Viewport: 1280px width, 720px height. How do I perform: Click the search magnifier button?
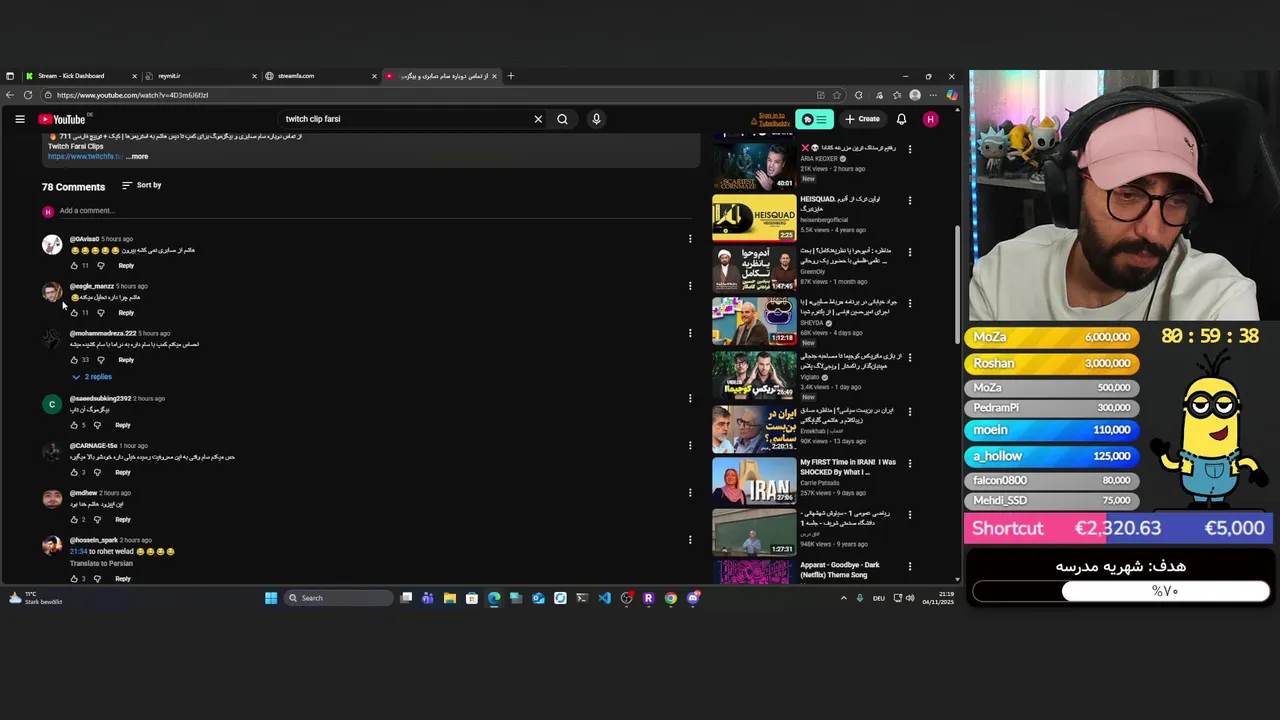point(562,119)
